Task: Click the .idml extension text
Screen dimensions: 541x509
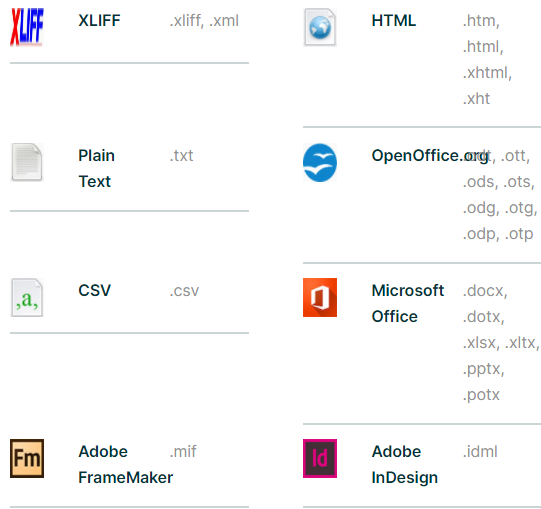Action: coord(480,452)
